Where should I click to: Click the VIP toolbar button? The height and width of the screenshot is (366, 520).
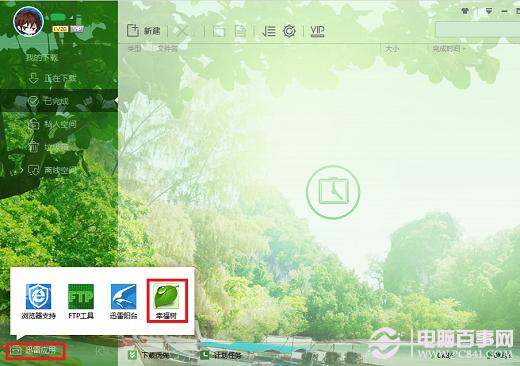click(x=317, y=31)
